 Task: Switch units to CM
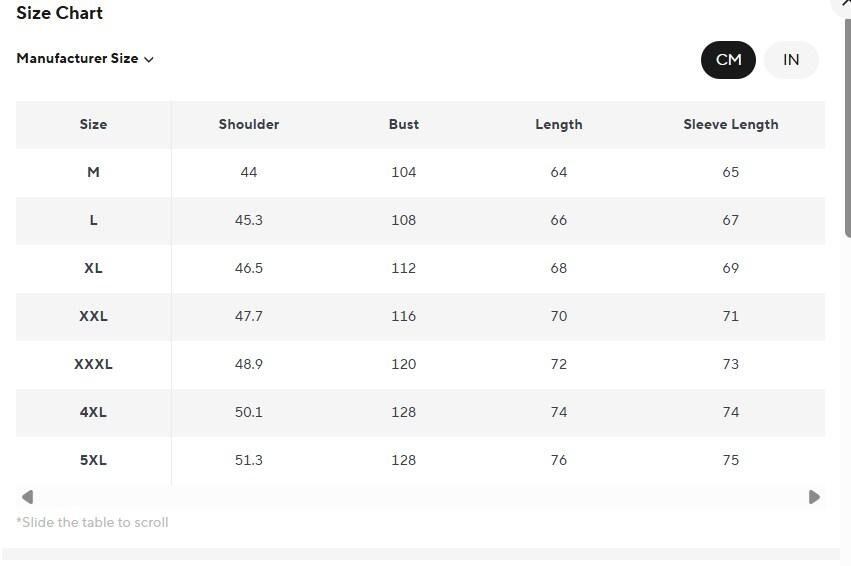(728, 60)
